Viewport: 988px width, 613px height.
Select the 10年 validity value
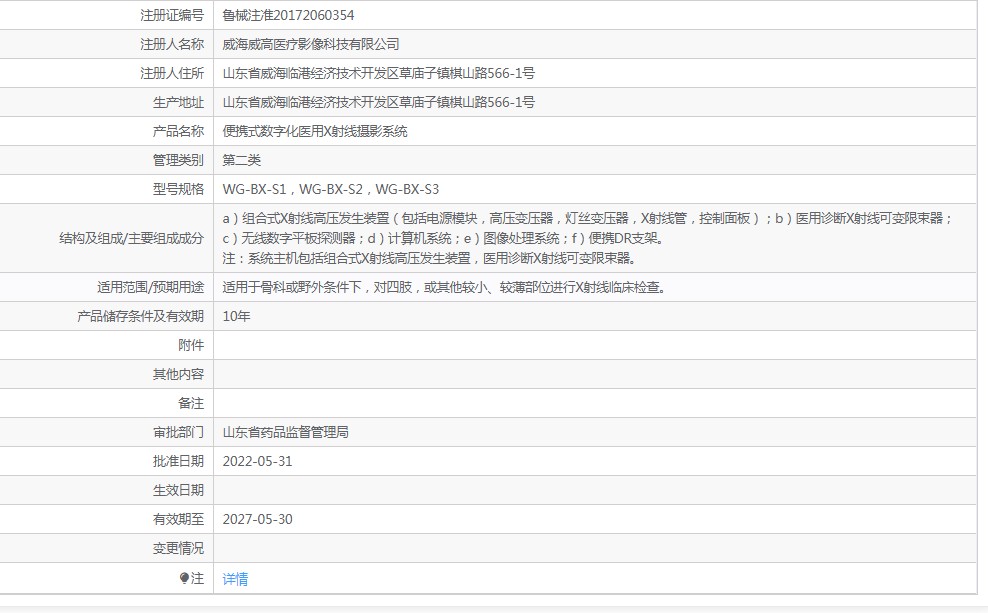point(236,316)
